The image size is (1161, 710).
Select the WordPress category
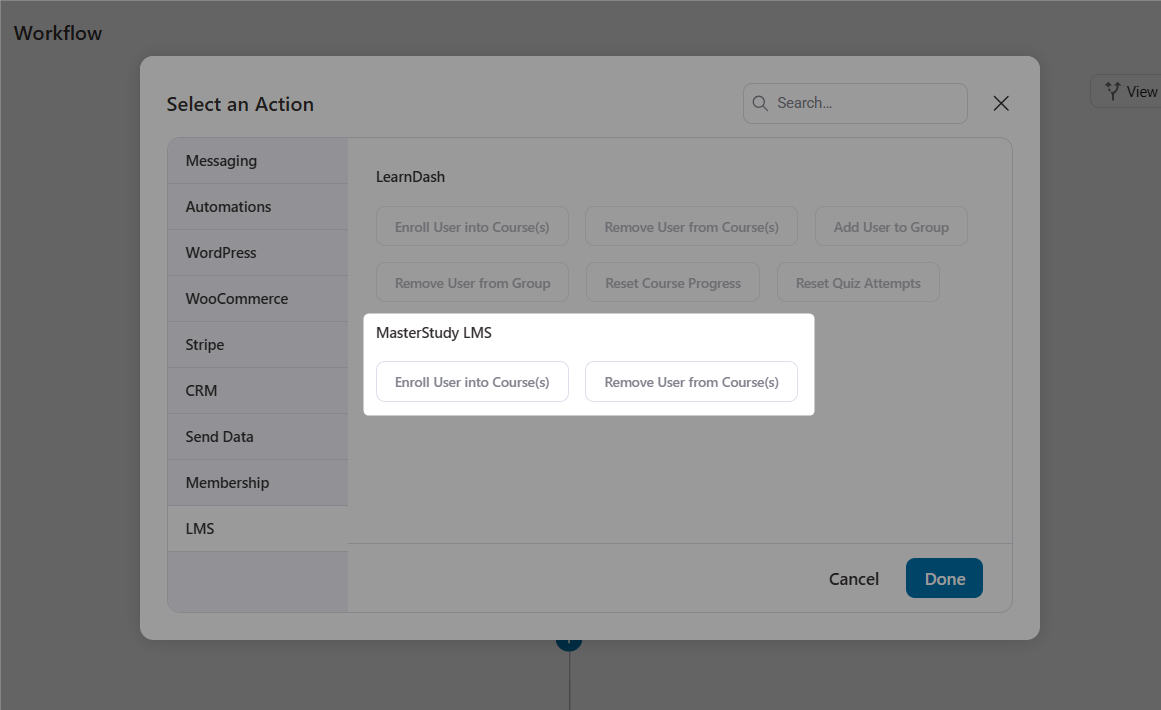coord(258,252)
